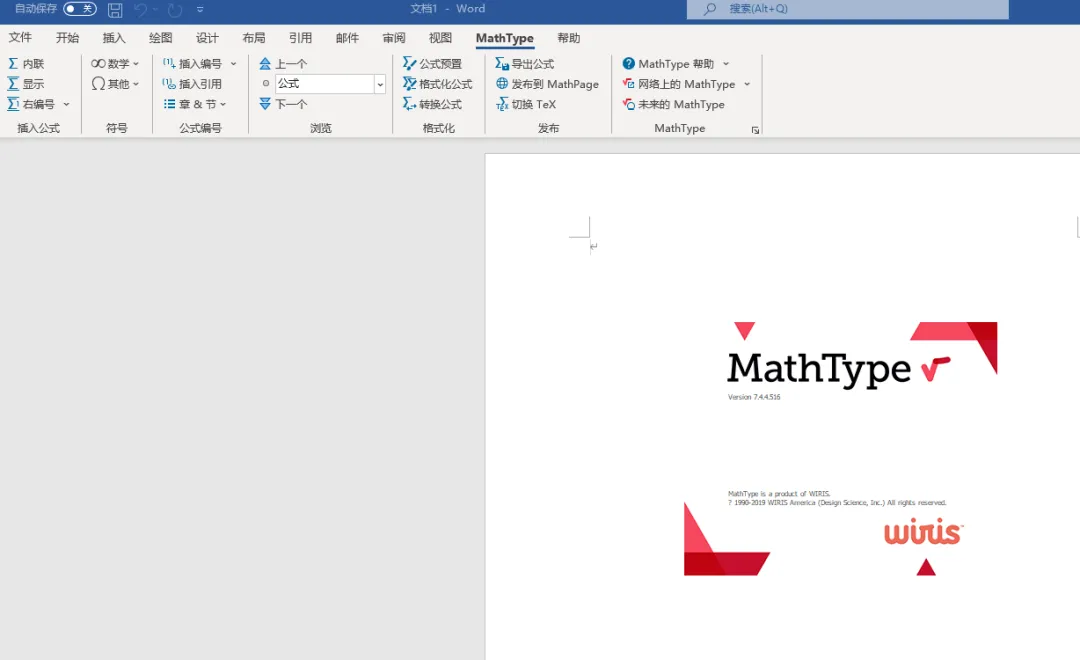
Task: Switch to the 视图 tab
Action: pyautogui.click(x=440, y=38)
